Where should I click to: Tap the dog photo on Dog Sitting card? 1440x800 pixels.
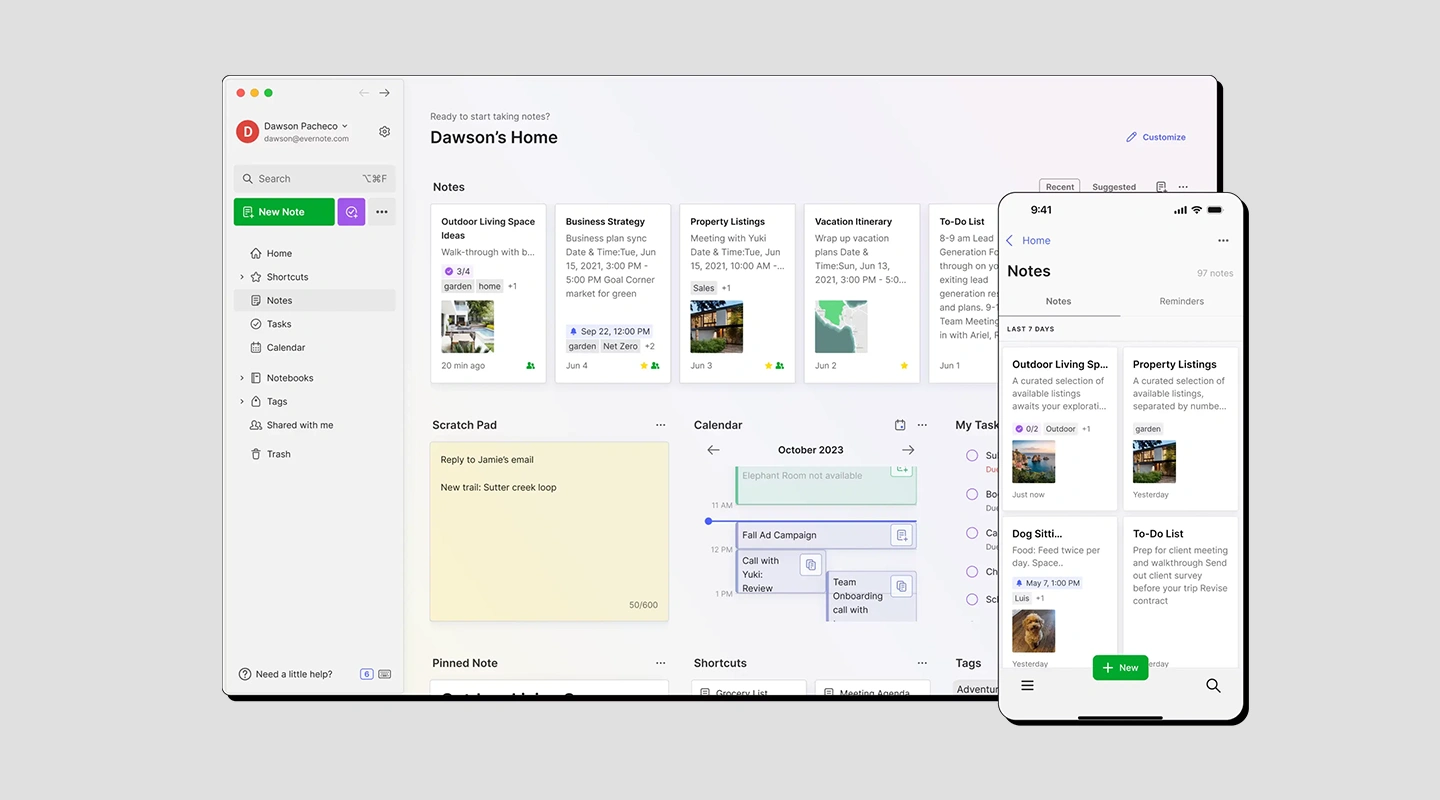click(x=1033, y=631)
